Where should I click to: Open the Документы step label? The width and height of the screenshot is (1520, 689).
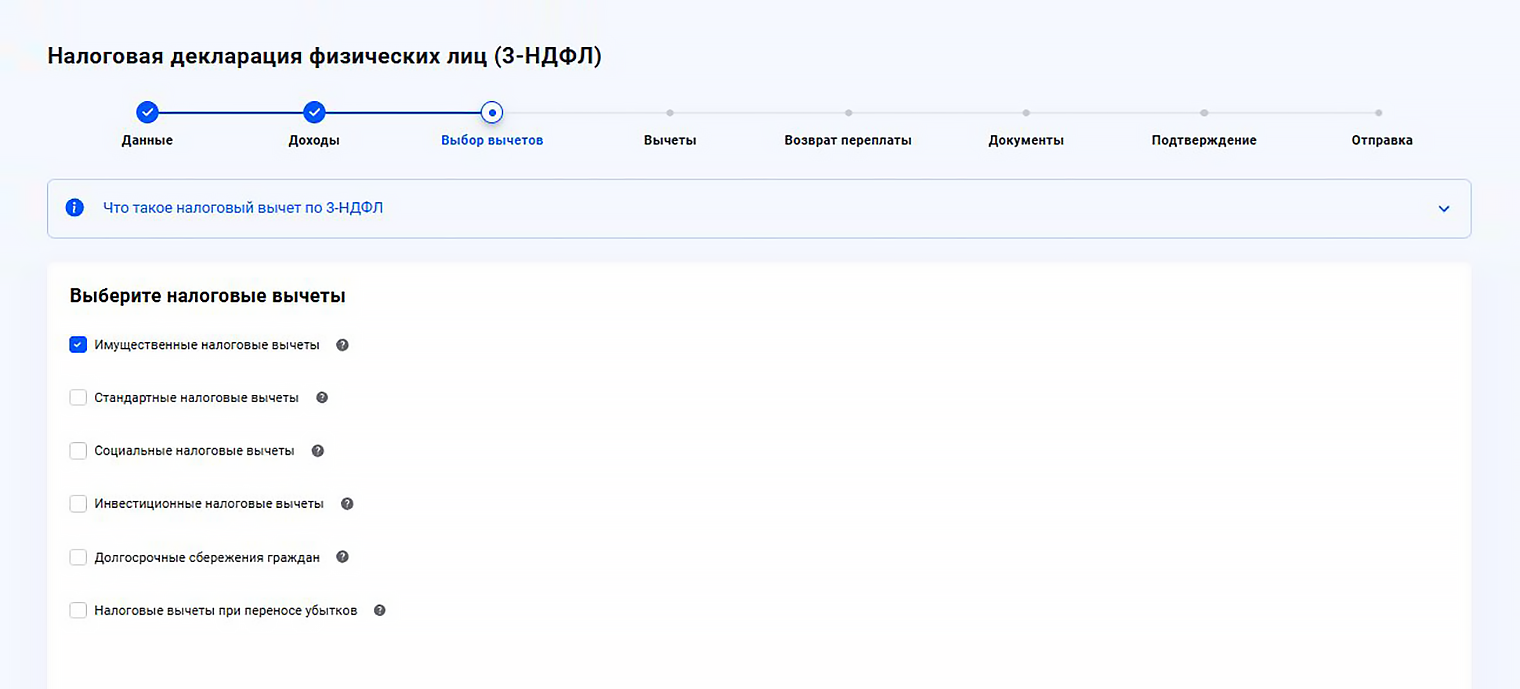(x=1026, y=140)
